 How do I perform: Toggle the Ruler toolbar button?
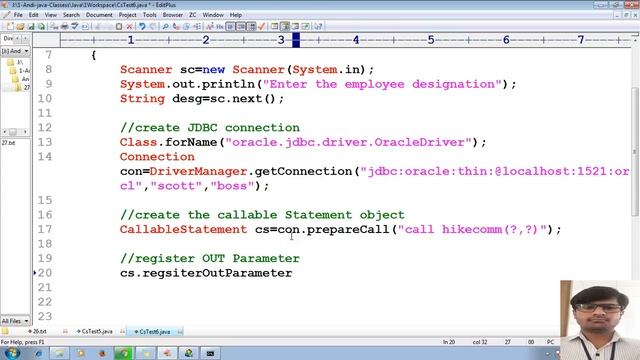(x=252, y=27)
